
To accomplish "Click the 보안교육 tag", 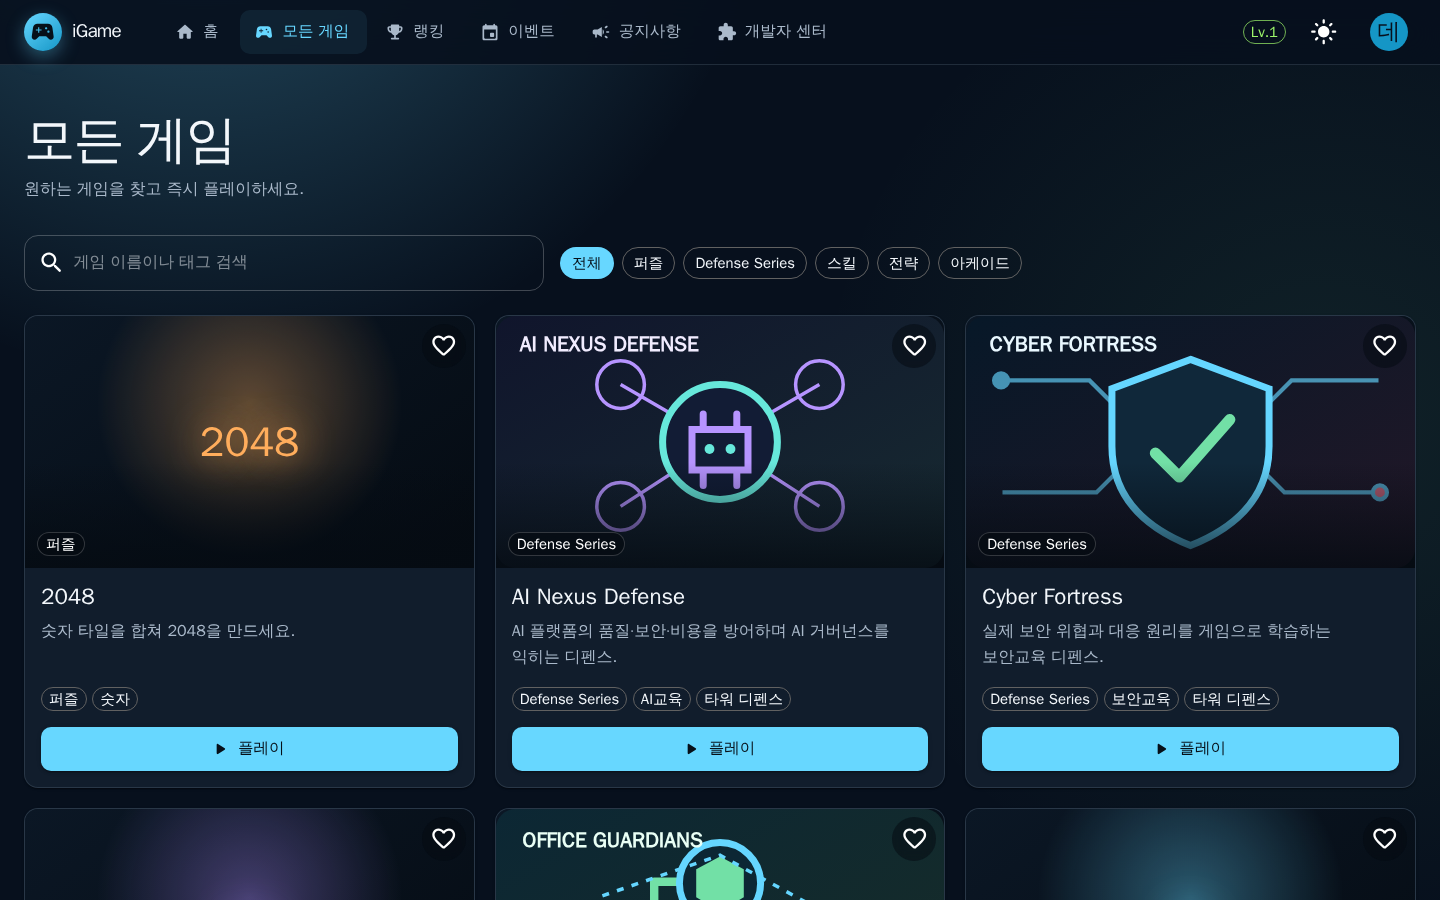I will [1141, 699].
